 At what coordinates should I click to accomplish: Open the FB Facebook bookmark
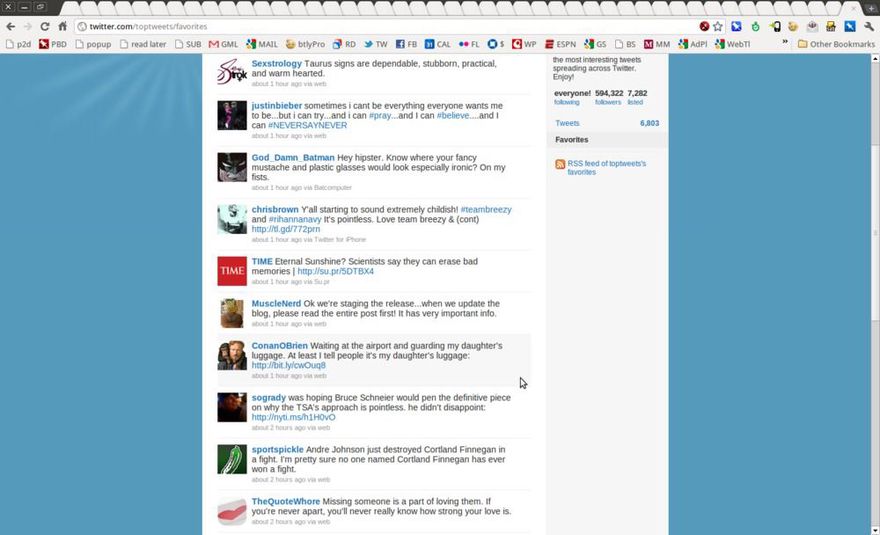(x=406, y=44)
